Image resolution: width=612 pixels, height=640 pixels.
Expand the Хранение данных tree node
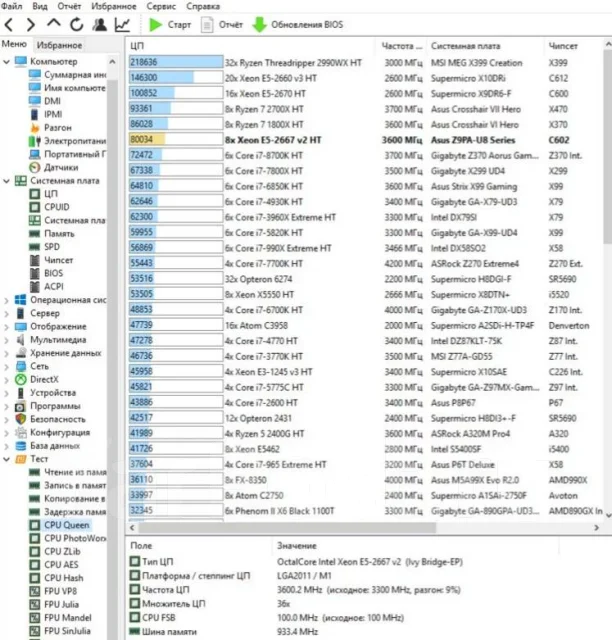tap(6, 353)
